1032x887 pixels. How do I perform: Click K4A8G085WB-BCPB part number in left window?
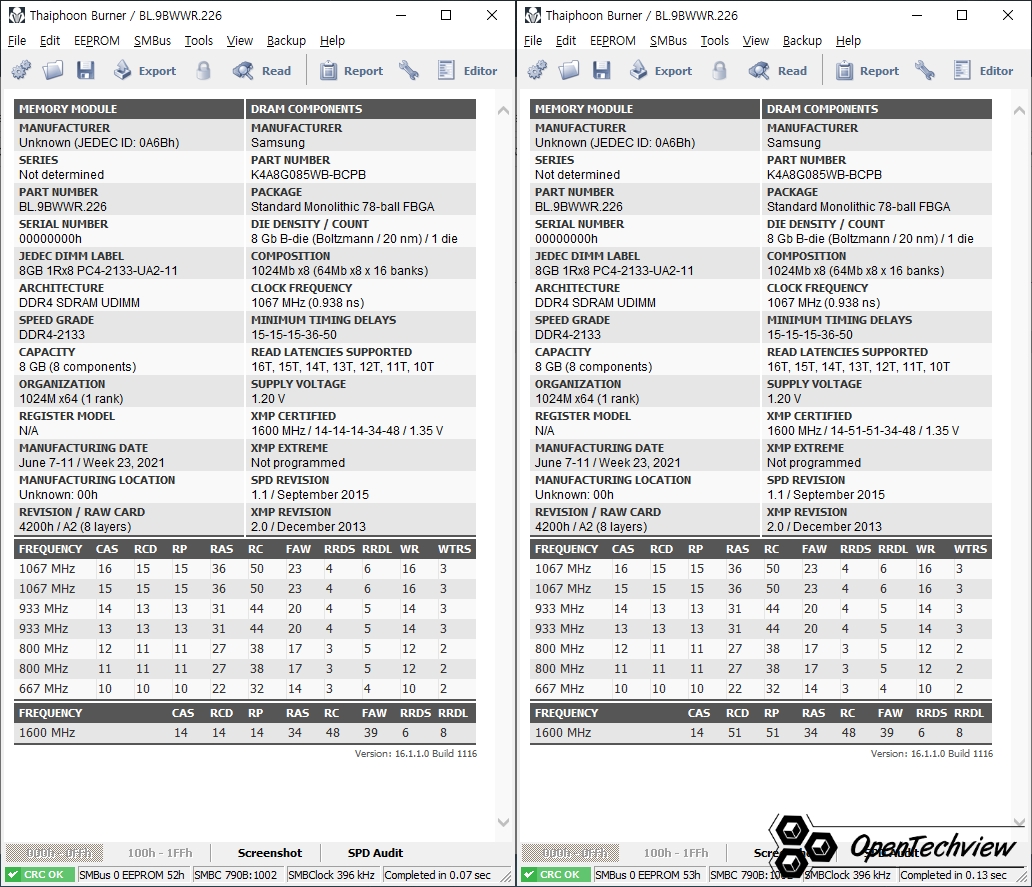(308, 174)
